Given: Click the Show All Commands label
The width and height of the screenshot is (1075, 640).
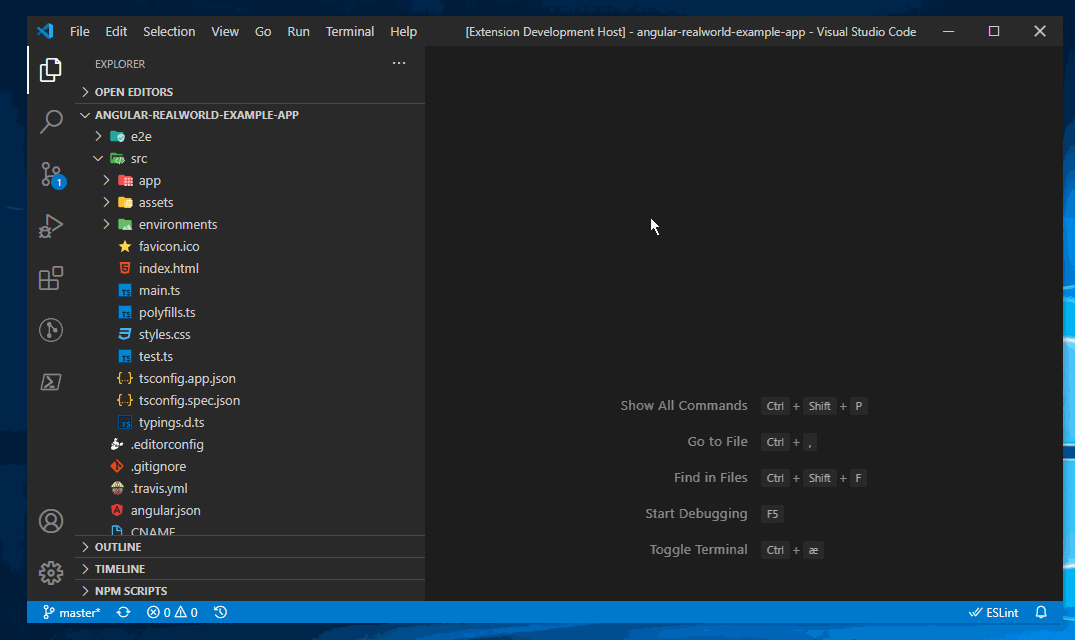Looking at the screenshot, I should coord(684,406).
